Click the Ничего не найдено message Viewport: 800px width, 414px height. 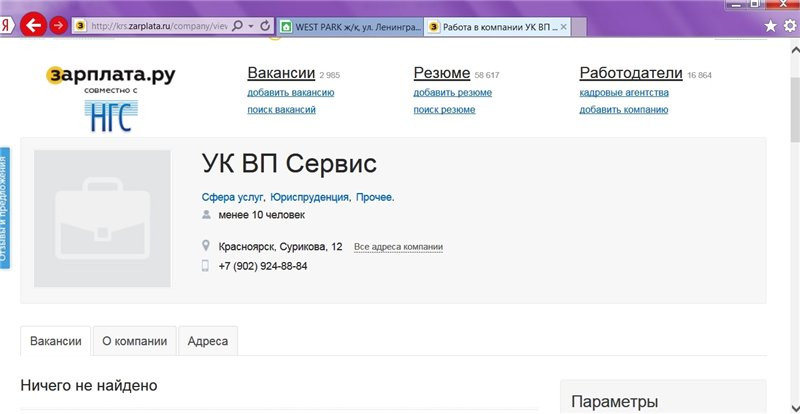89,385
